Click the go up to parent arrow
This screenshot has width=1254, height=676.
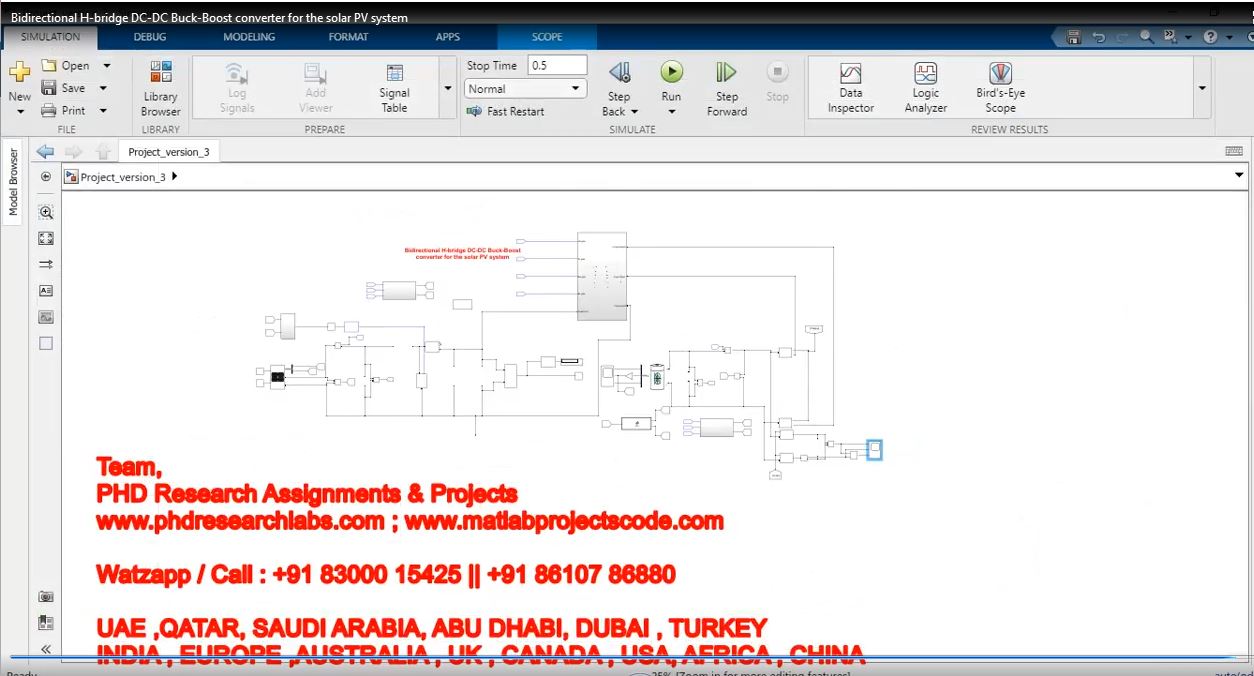tap(102, 152)
